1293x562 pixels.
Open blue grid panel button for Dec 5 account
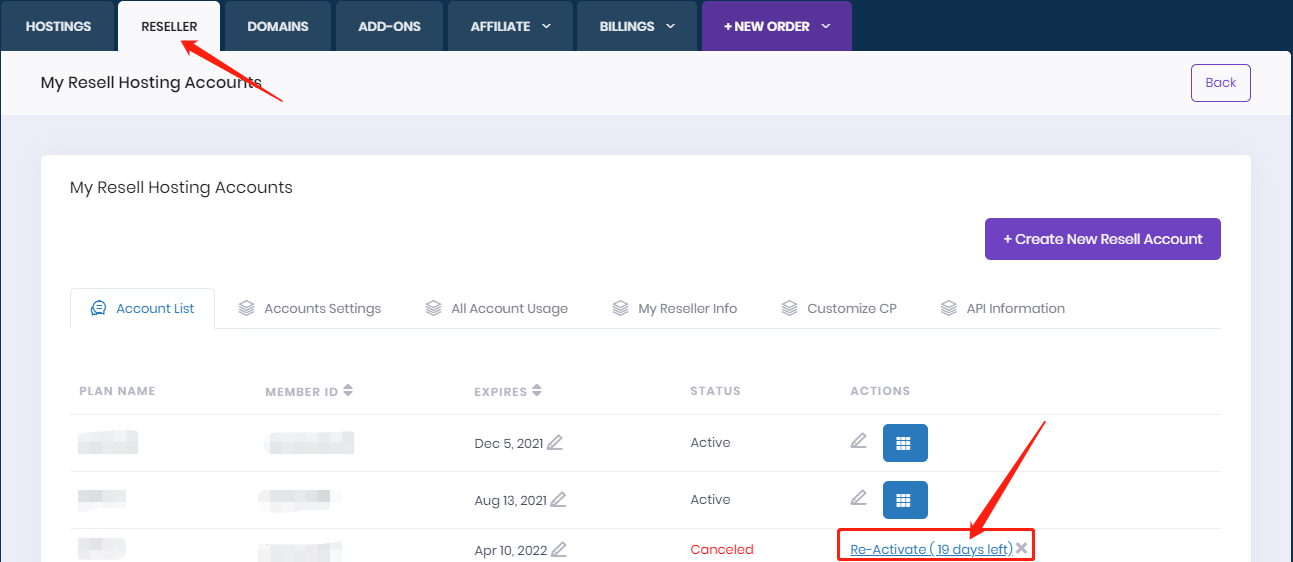905,443
